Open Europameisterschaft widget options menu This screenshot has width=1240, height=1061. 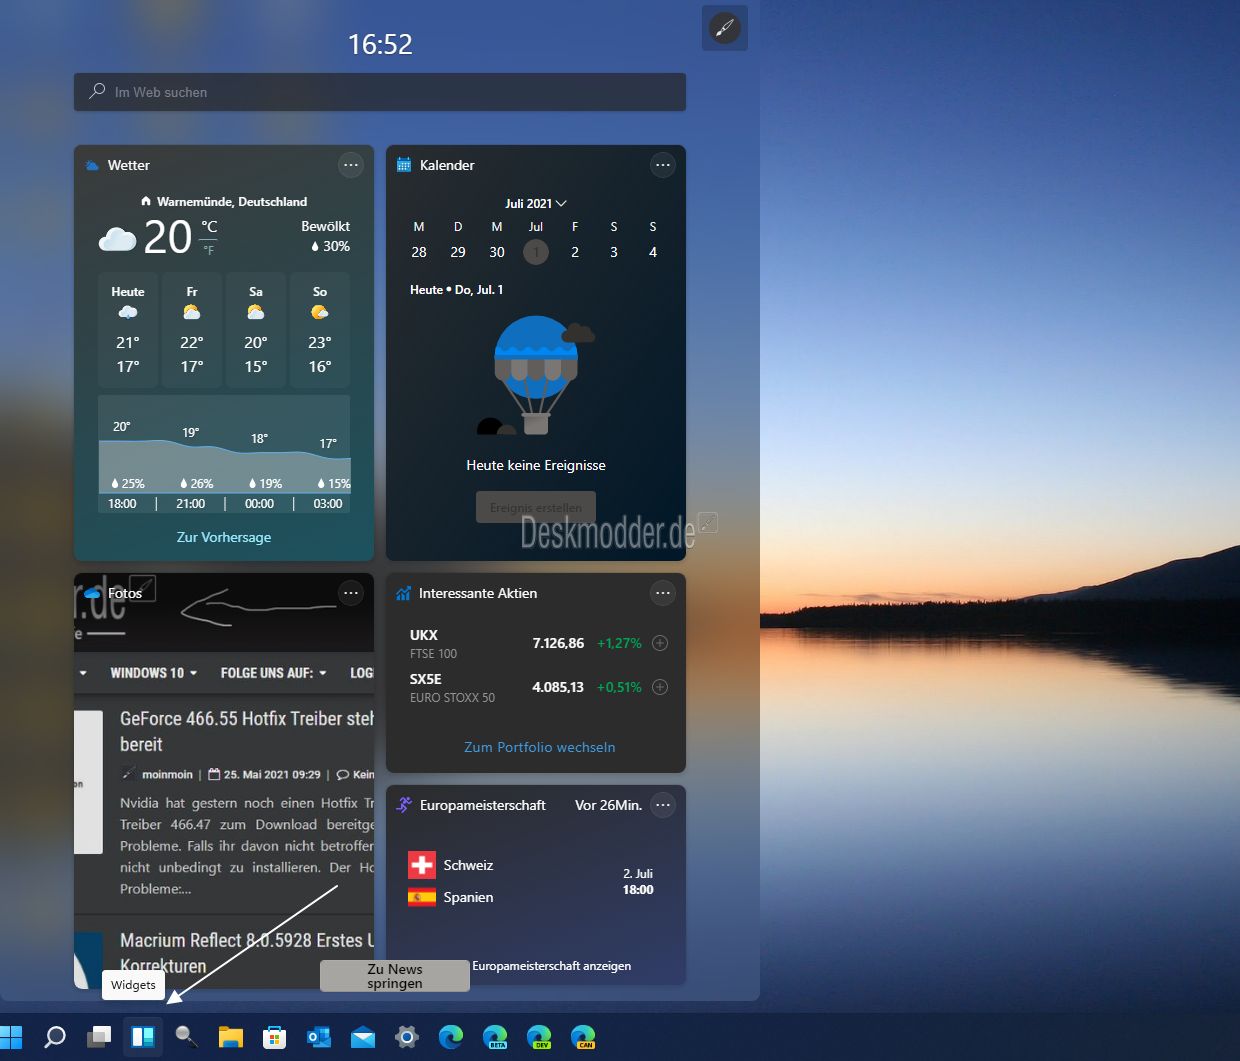pyautogui.click(x=662, y=805)
